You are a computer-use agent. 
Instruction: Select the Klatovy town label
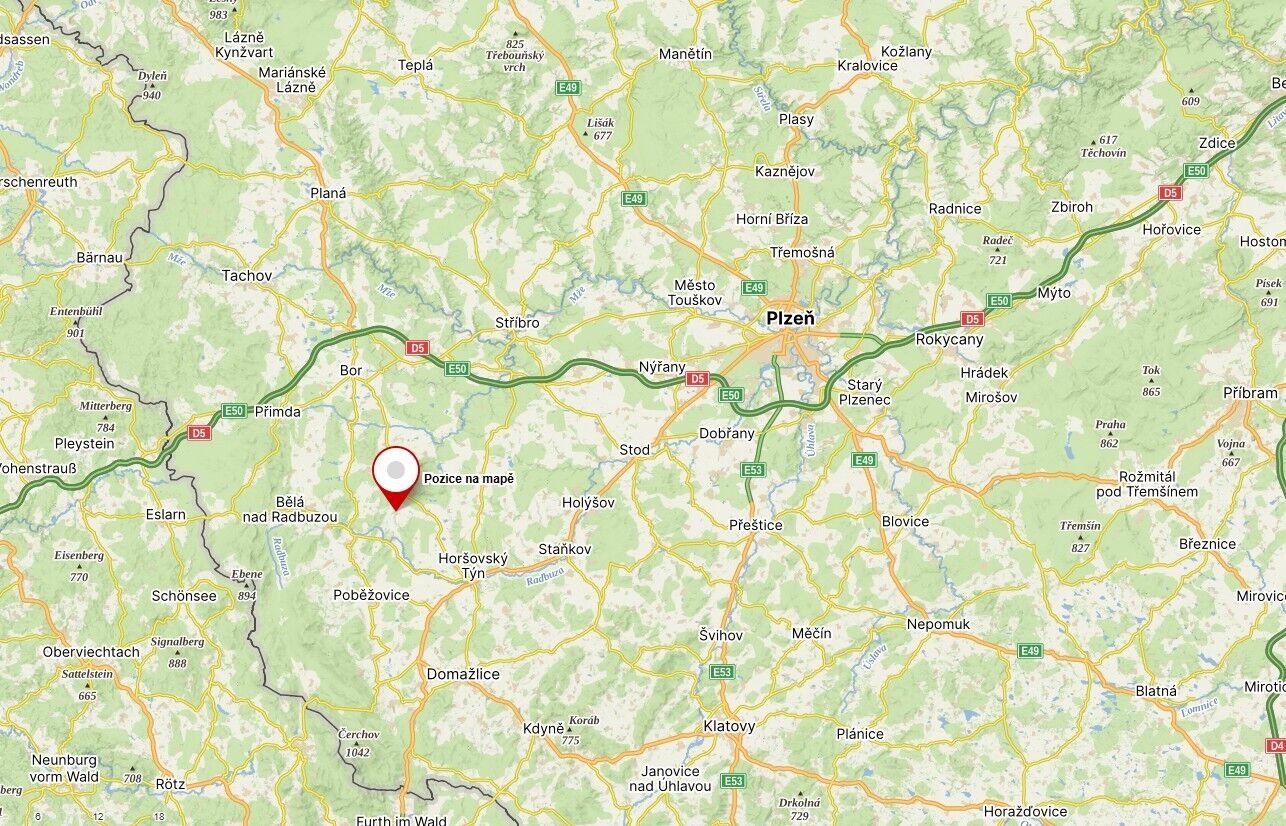729,726
